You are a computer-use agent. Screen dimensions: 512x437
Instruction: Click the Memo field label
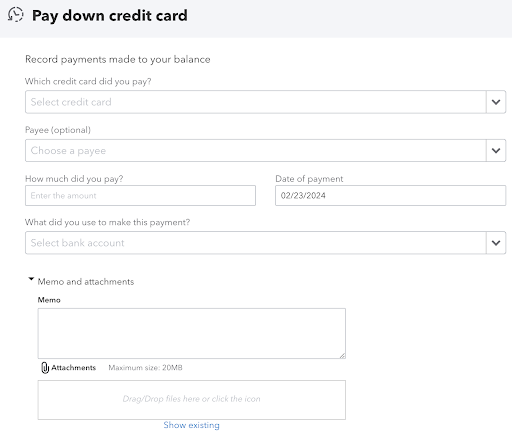[x=49, y=300]
